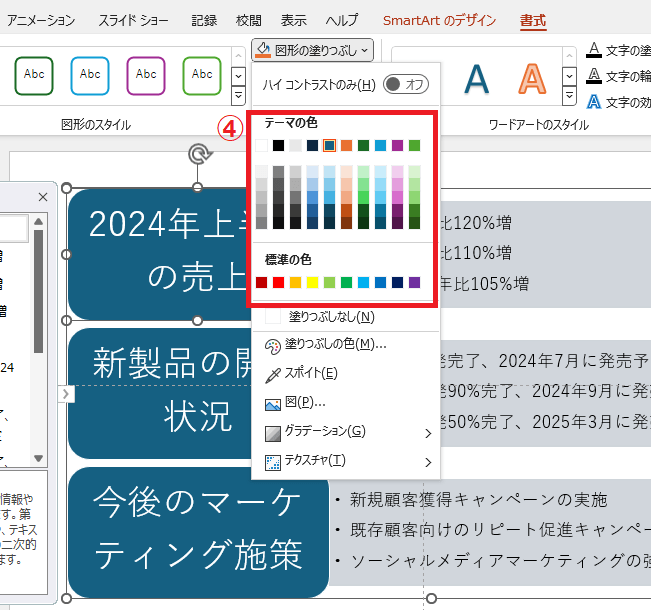Choose 図(P)... menu item
651x610 pixels.
click(x=345, y=404)
